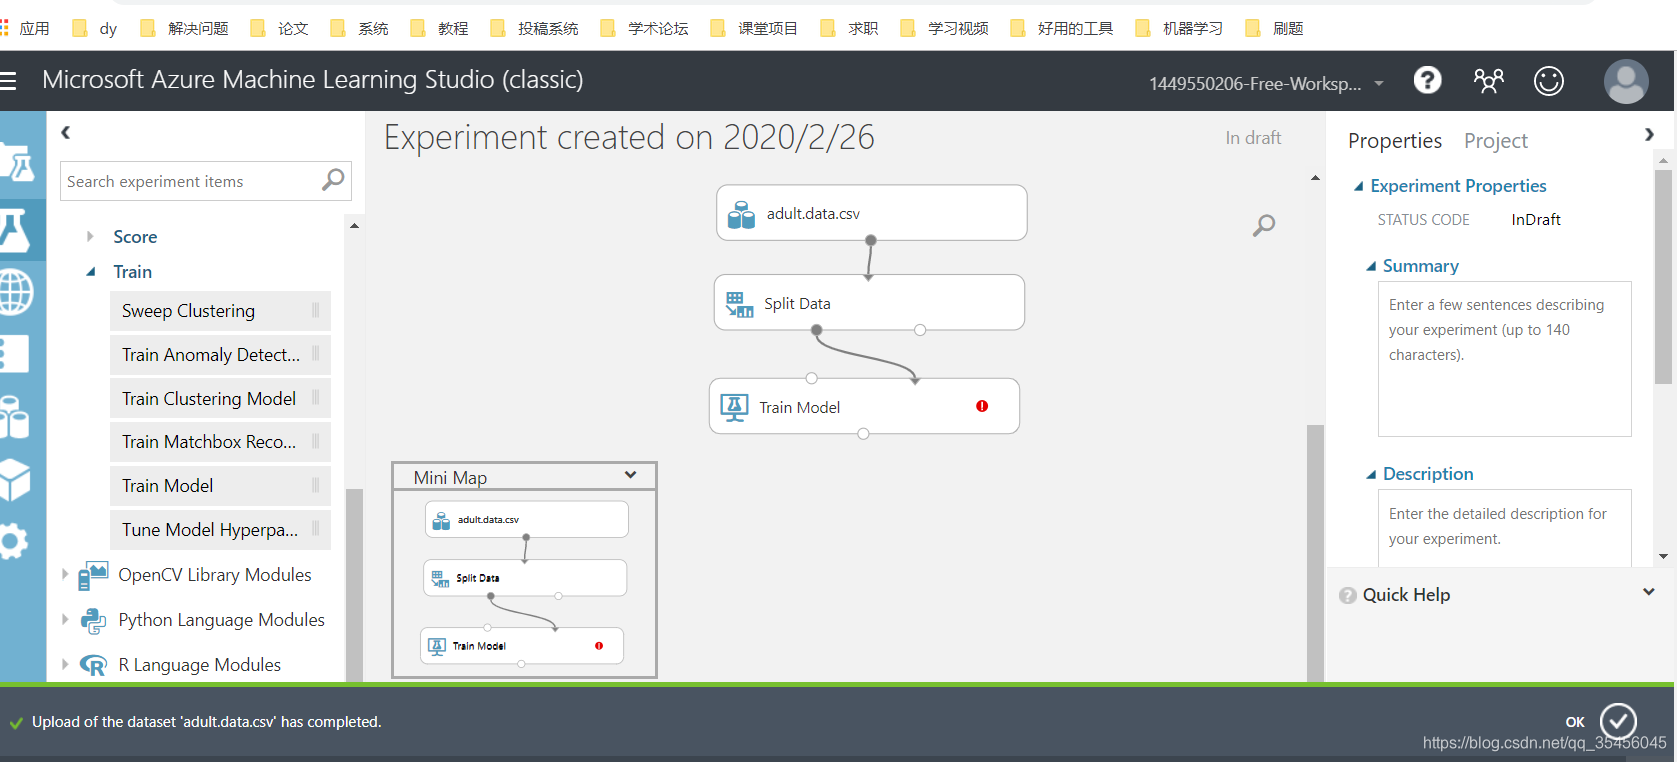Collapse the Mini Map dropdown arrow
The width and height of the screenshot is (1677, 762).
[630, 475]
